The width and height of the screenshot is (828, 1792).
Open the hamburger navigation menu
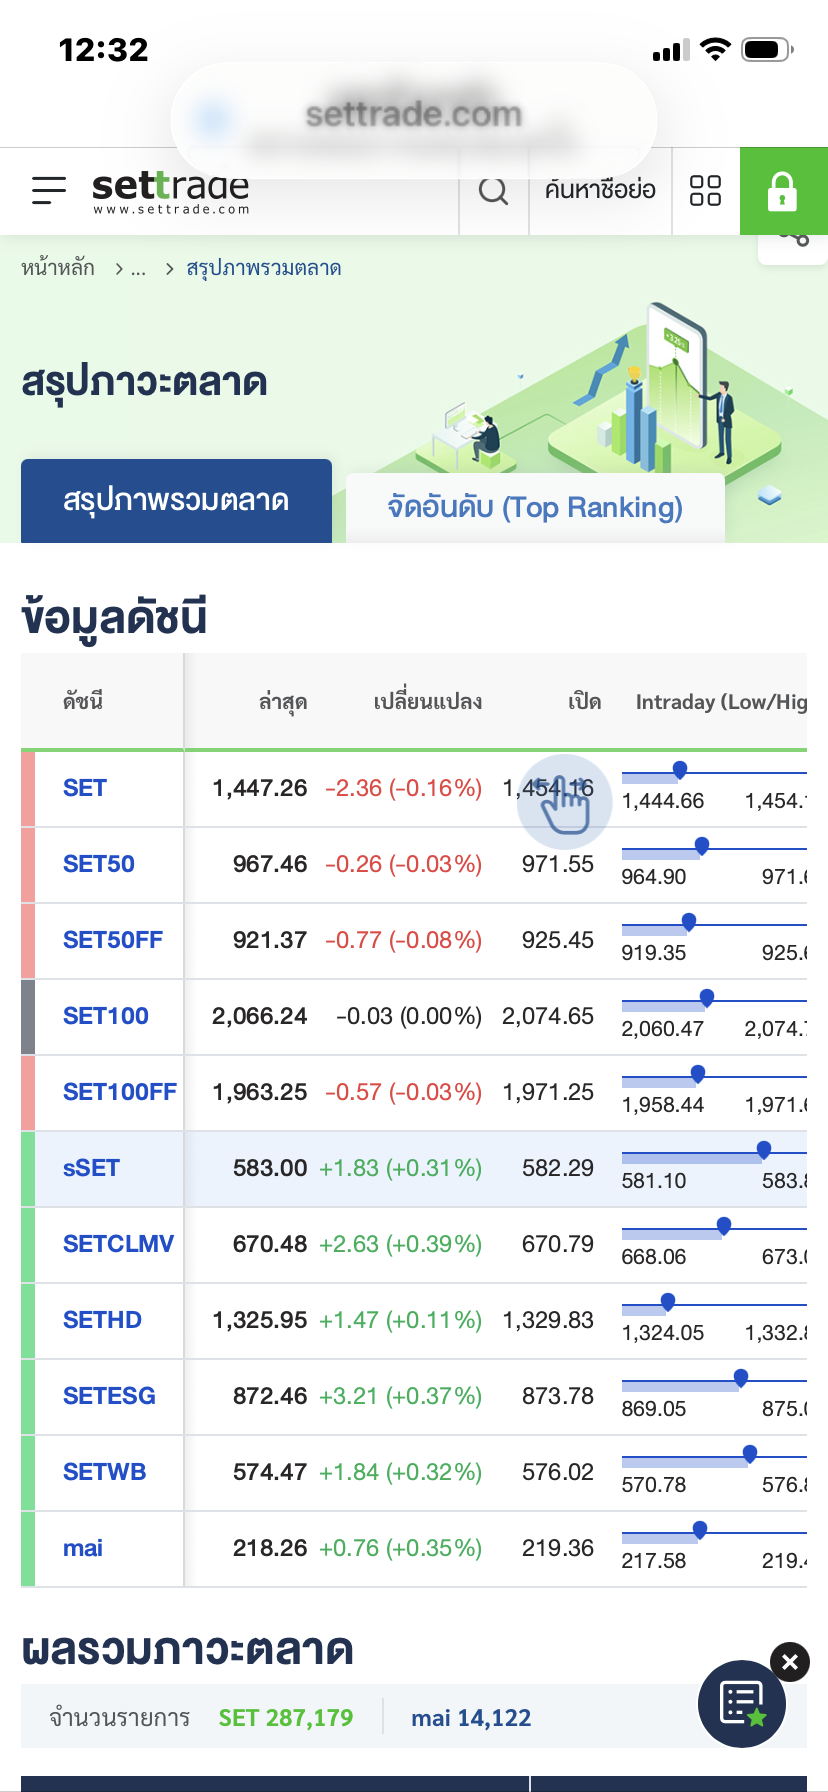pos(48,190)
